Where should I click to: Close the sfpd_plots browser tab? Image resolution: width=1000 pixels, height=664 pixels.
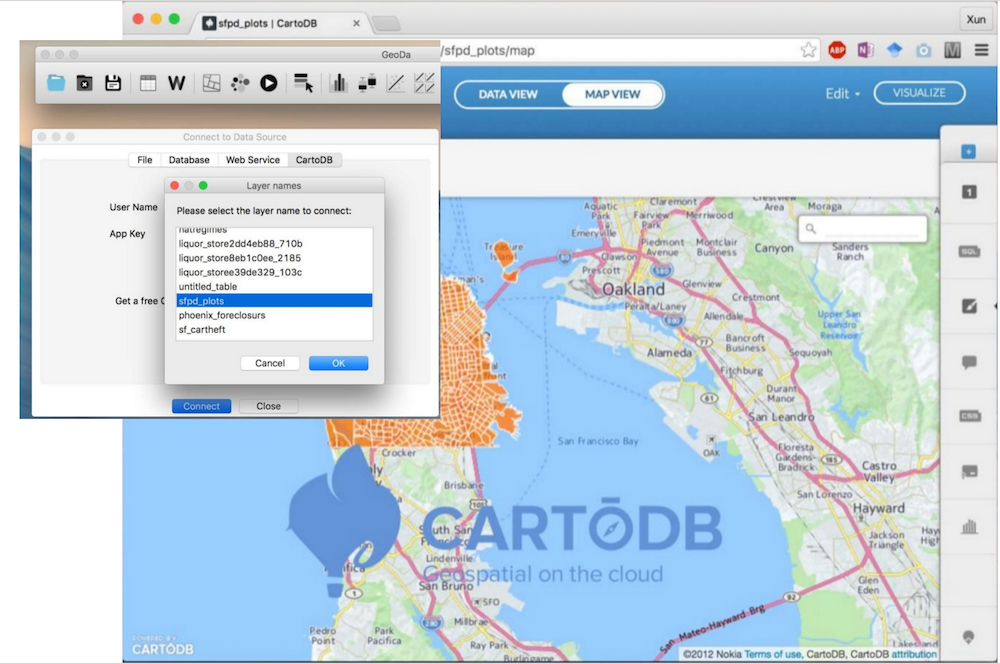(x=356, y=24)
